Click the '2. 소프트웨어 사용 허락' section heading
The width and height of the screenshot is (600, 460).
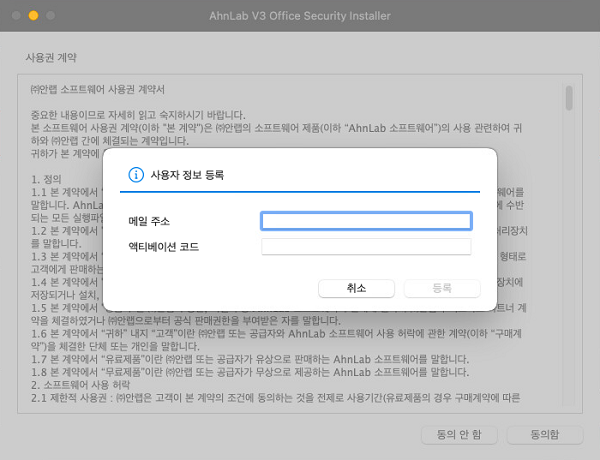click(80, 385)
